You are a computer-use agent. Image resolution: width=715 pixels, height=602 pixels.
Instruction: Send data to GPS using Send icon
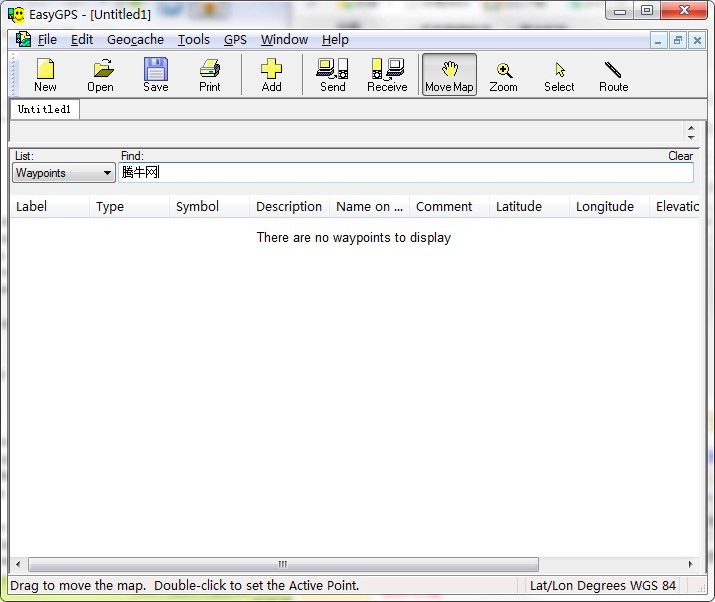332,75
